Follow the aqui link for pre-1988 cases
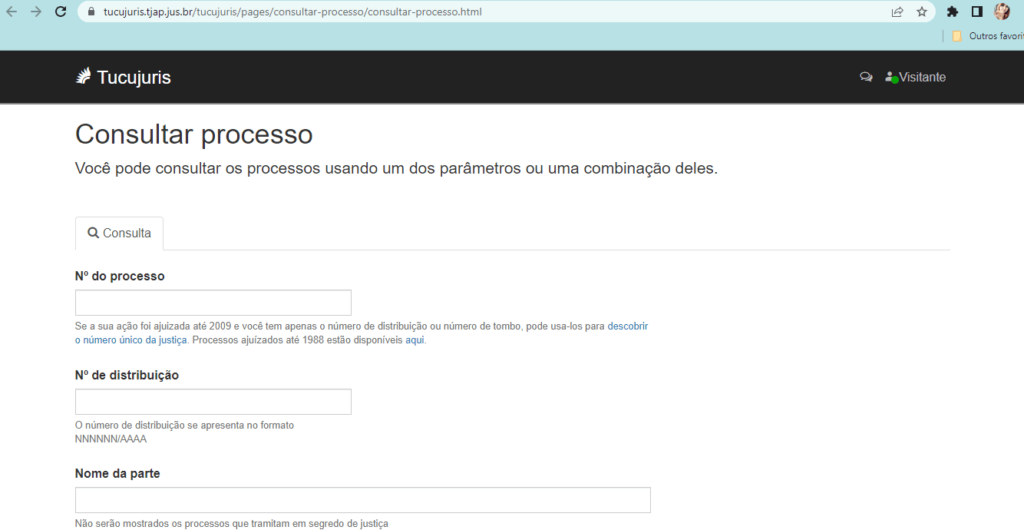The height and width of the screenshot is (530, 1024). [x=415, y=340]
